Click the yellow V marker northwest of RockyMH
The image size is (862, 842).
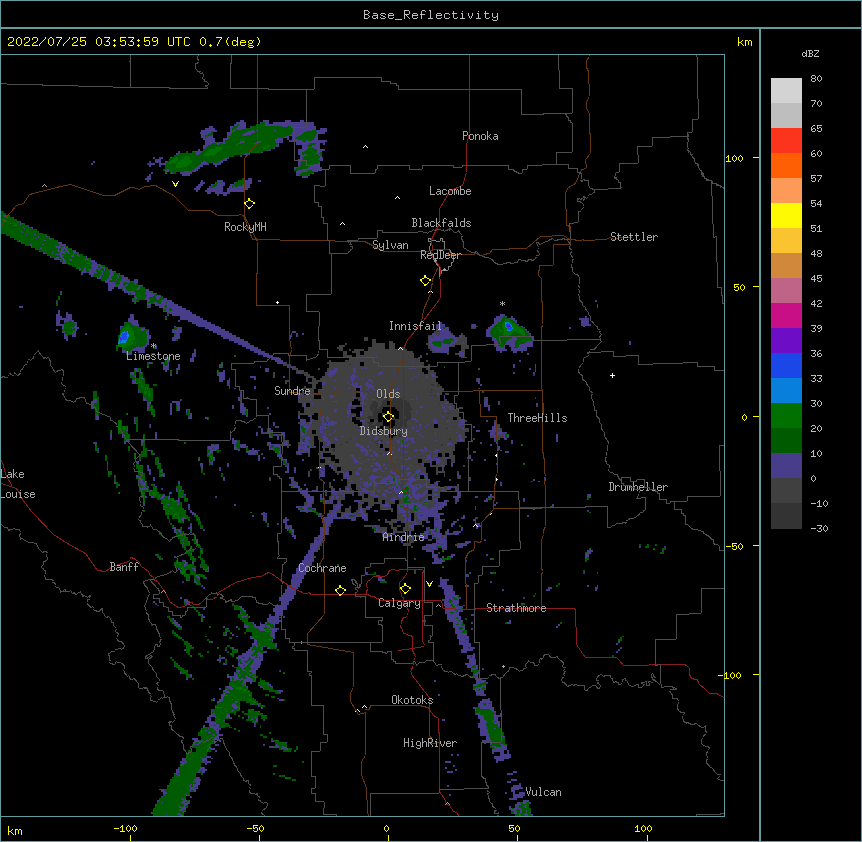(x=175, y=184)
